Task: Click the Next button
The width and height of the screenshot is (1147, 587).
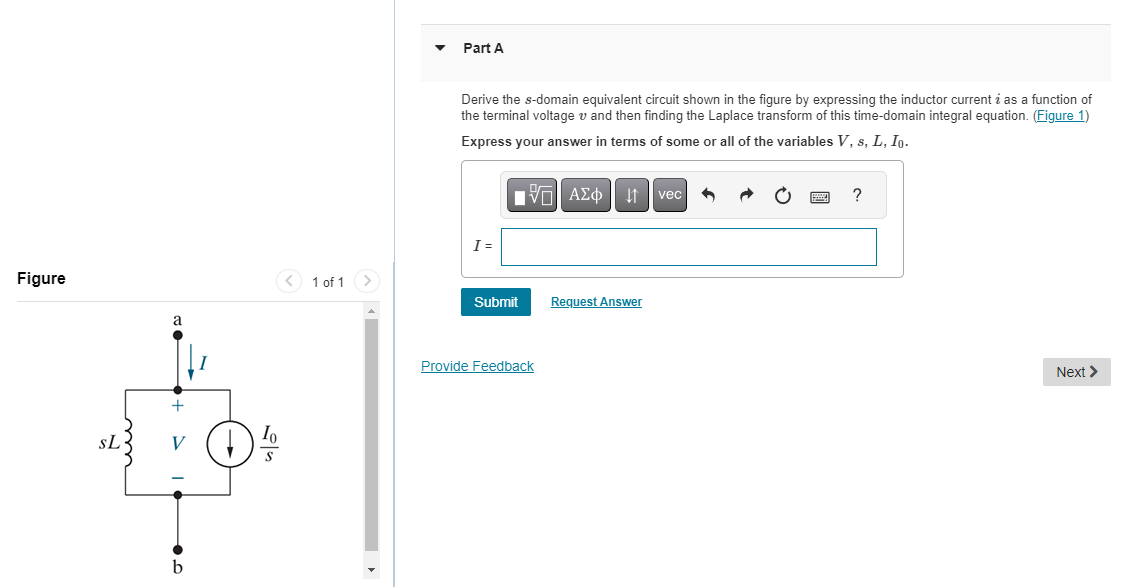Action: 1076,371
